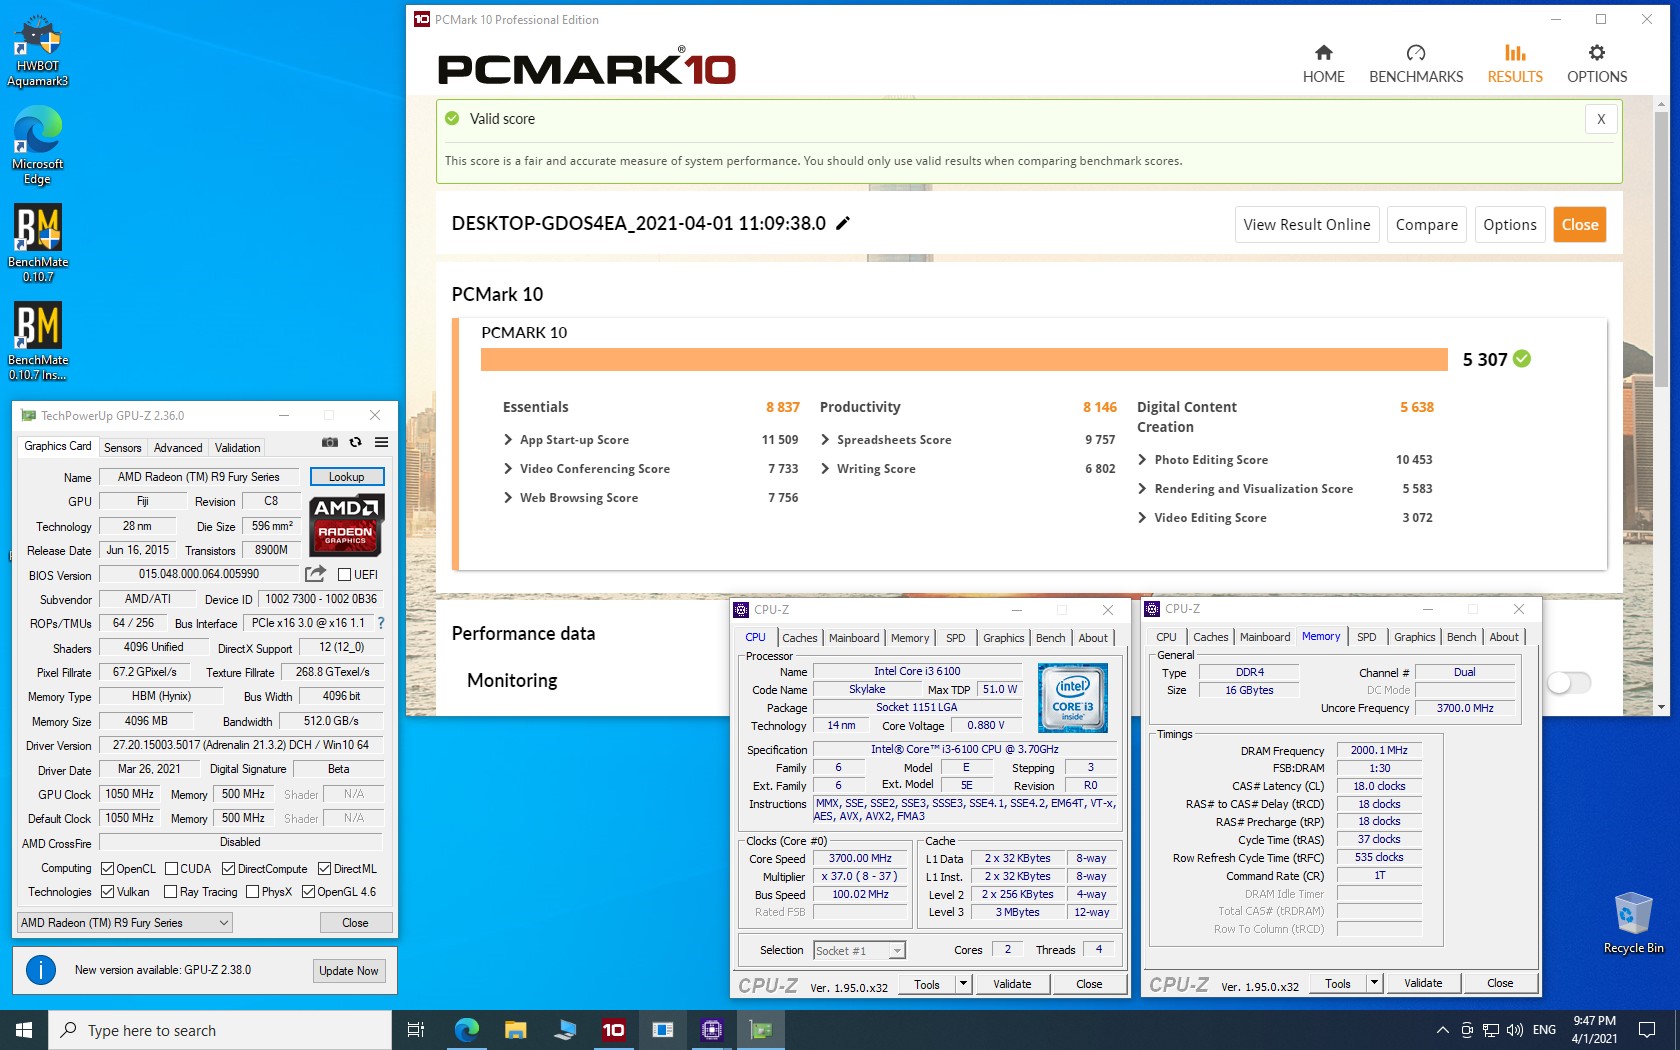This screenshot has width=1680, height=1050.
Task: Click the volume icon in system tray
Action: point(1514,1030)
